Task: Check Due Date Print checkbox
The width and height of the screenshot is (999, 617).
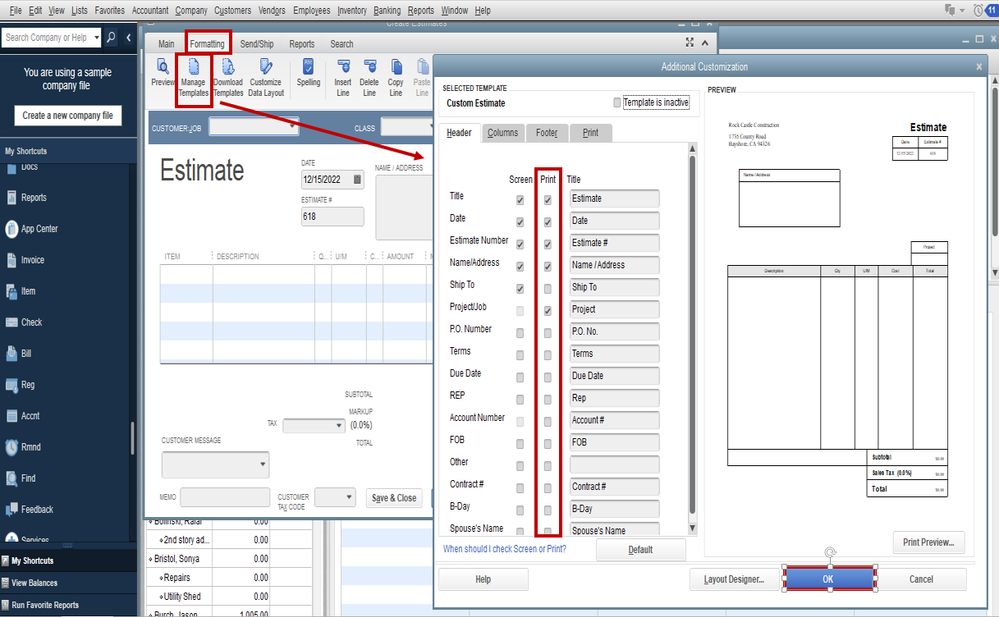Action: coord(547,377)
